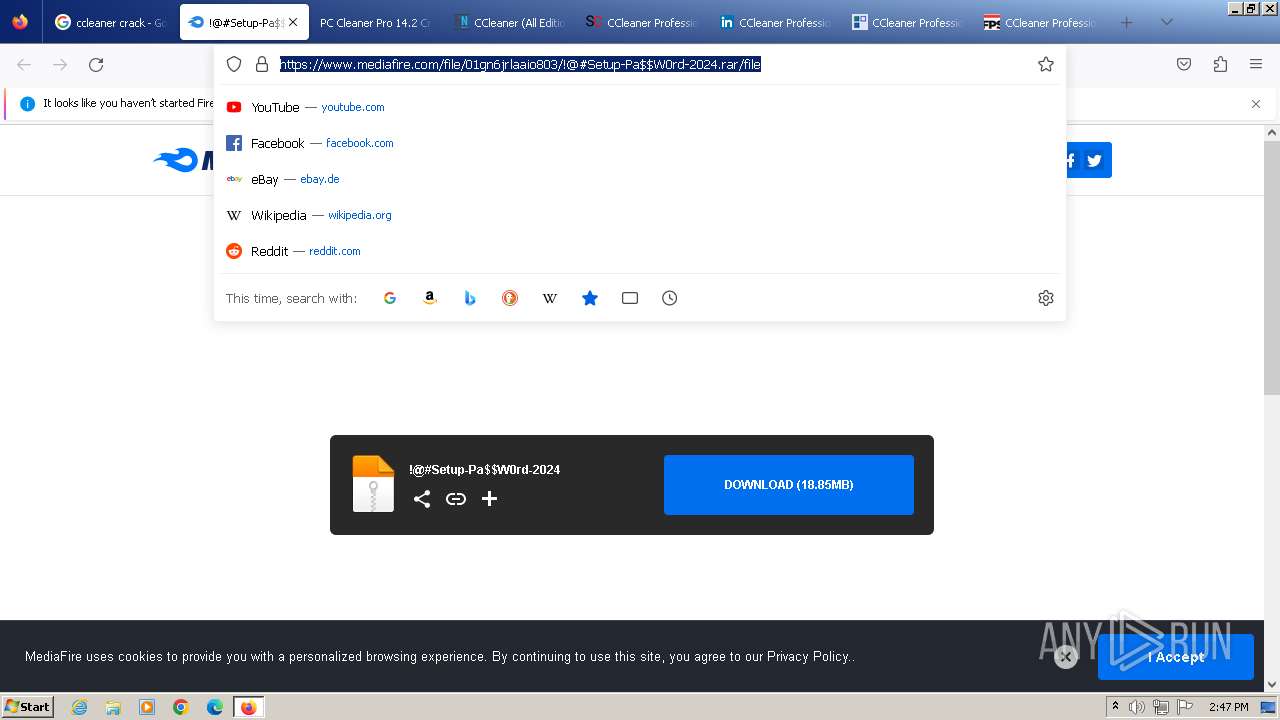Click the share icon for the file

click(x=422, y=499)
